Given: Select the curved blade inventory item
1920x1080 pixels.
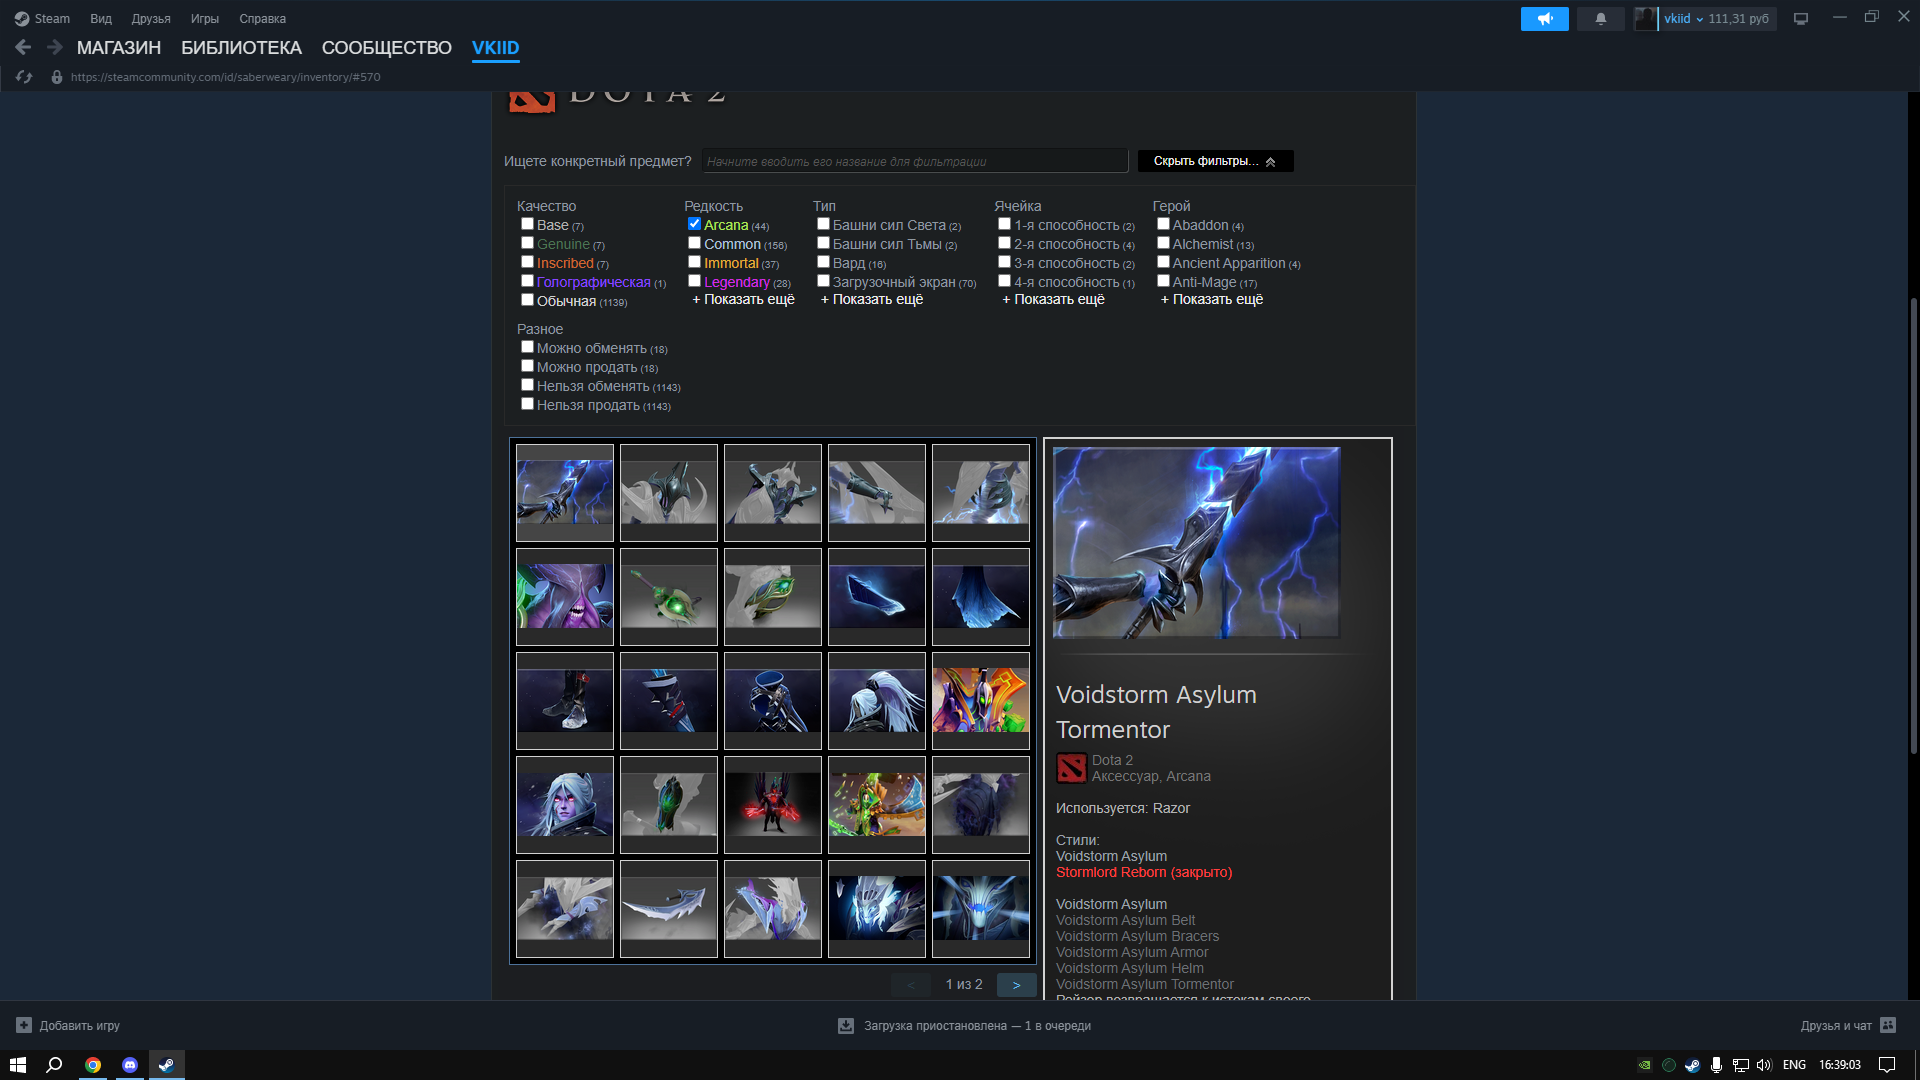Looking at the screenshot, I should point(669,909).
